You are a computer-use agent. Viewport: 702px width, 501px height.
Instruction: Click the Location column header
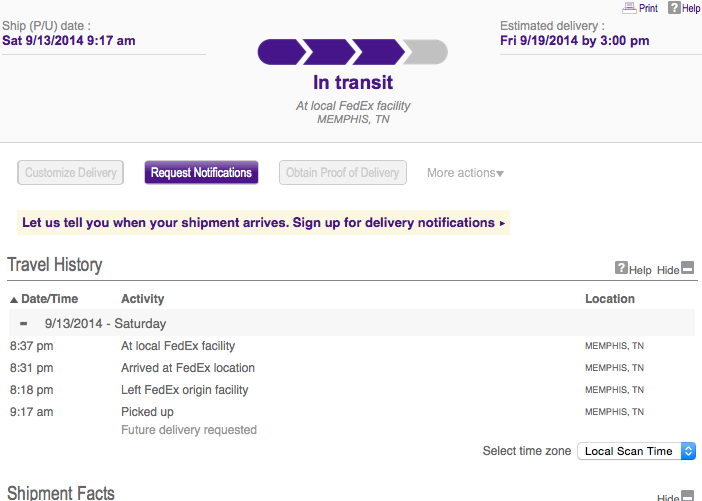tap(610, 299)
